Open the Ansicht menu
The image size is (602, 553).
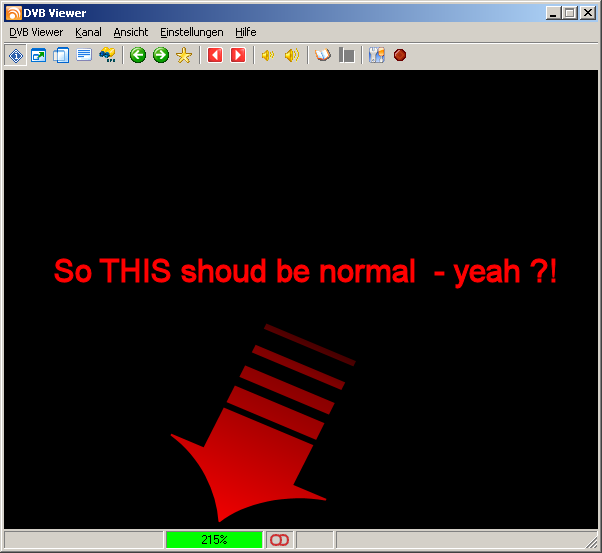pyautogui.click(x=131, y=32)
